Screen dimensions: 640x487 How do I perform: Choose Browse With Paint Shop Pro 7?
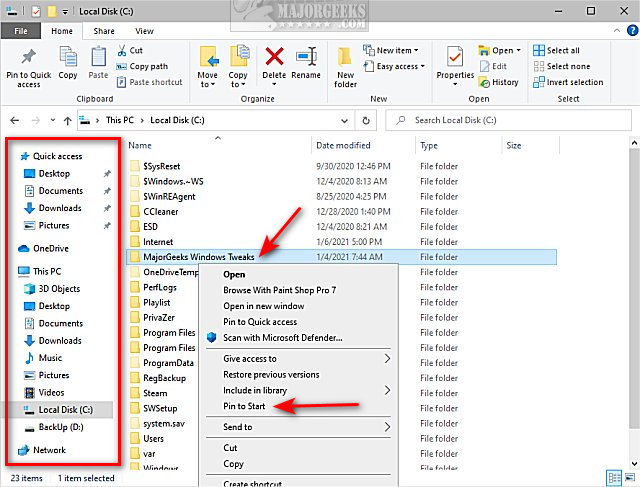280,290
